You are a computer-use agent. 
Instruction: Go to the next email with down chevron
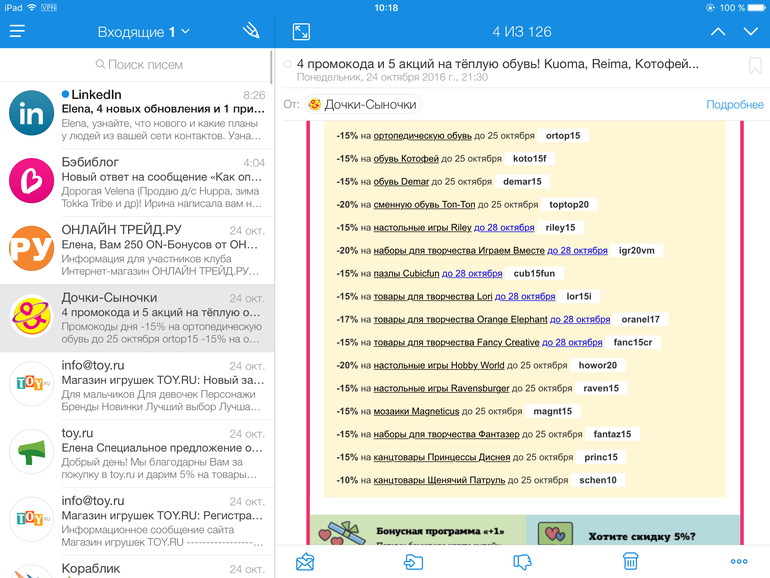(x=751, y=32)
